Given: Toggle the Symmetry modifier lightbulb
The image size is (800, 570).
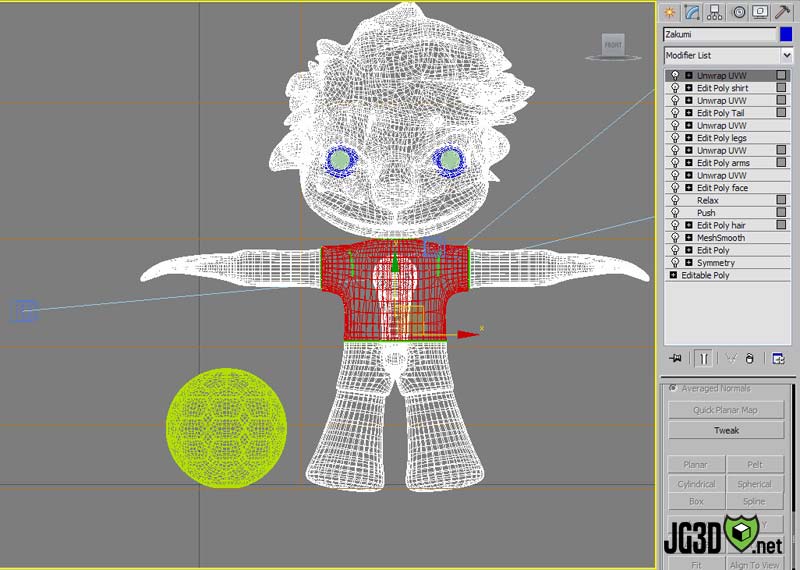Looking at the screenshot, I should click(676, 263).
